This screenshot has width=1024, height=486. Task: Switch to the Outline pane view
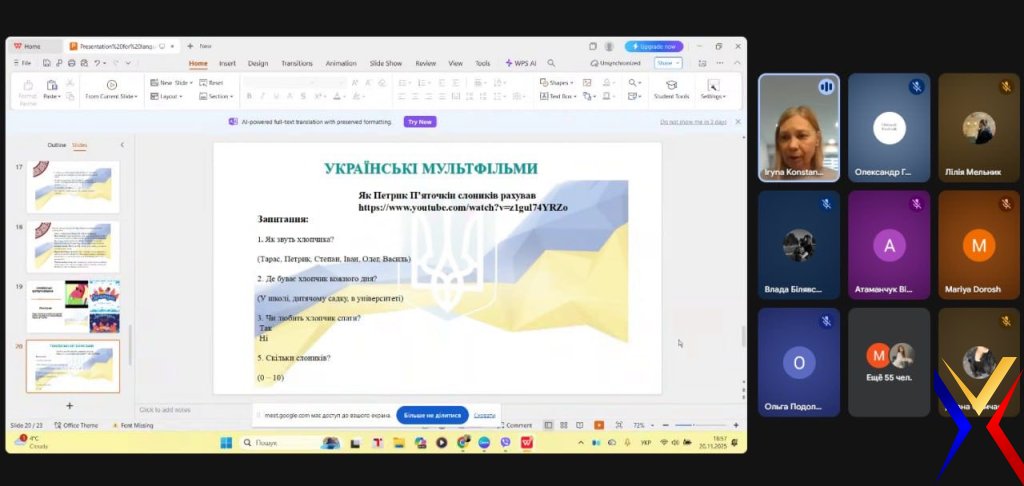(x=57, y=145)
